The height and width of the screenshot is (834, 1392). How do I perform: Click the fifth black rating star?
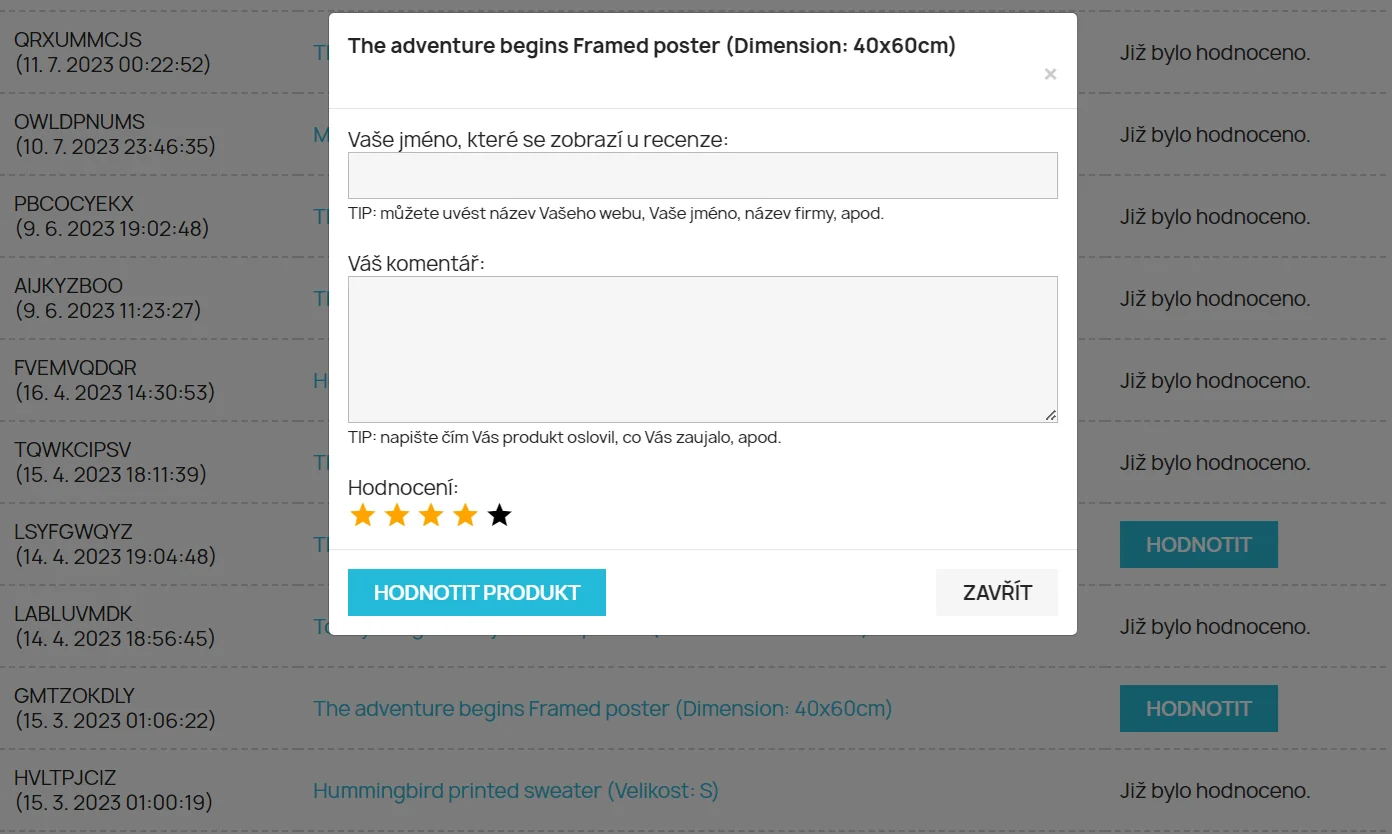[499, 516]
